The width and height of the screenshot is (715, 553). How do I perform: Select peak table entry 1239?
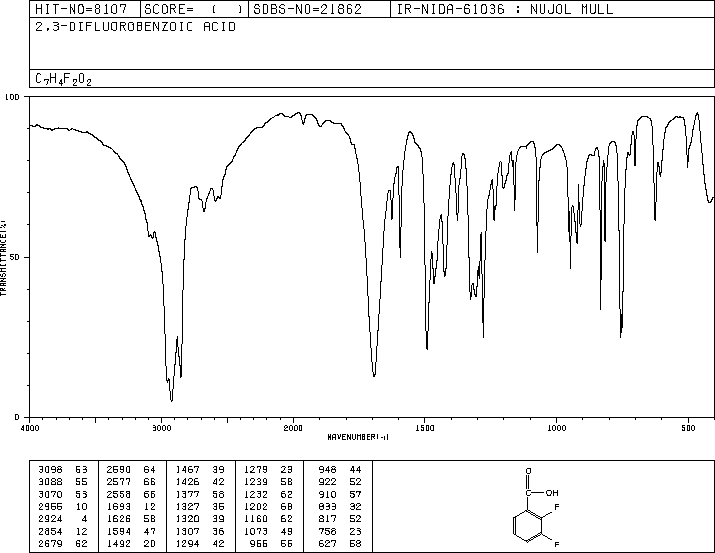click(268, 482)
